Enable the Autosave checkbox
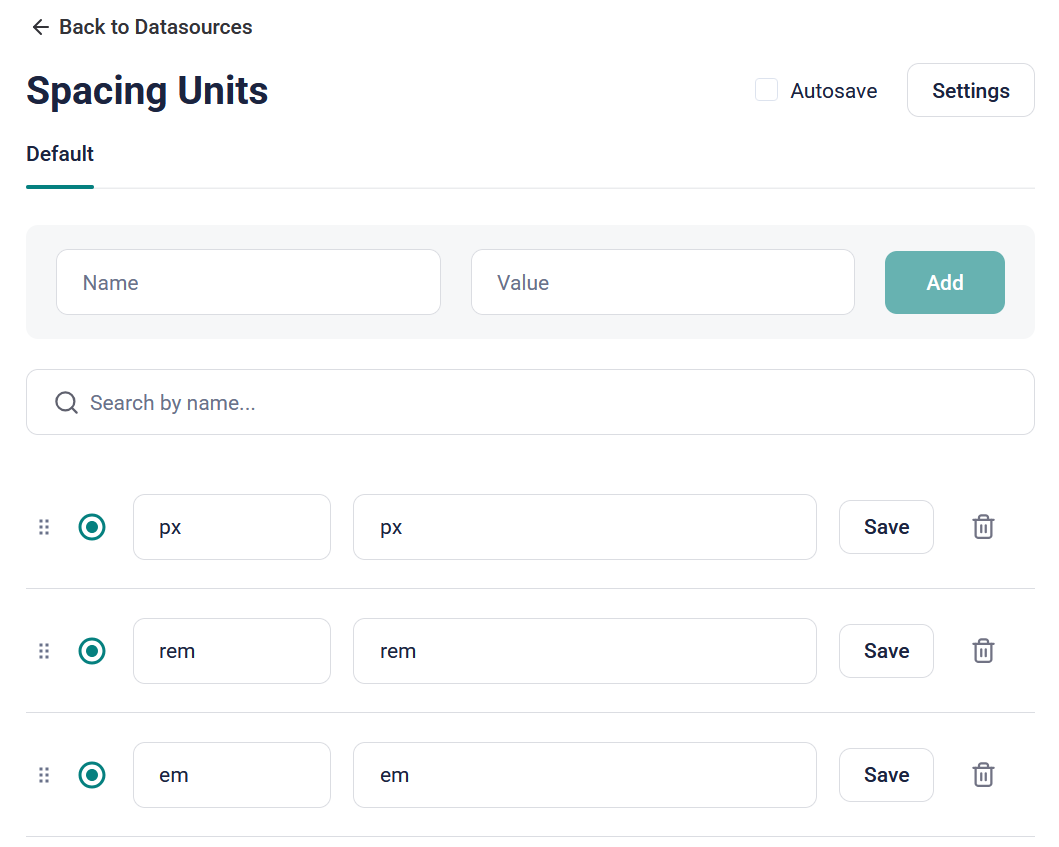Viewport: 1059px width, 847px height. coord(766,90)
